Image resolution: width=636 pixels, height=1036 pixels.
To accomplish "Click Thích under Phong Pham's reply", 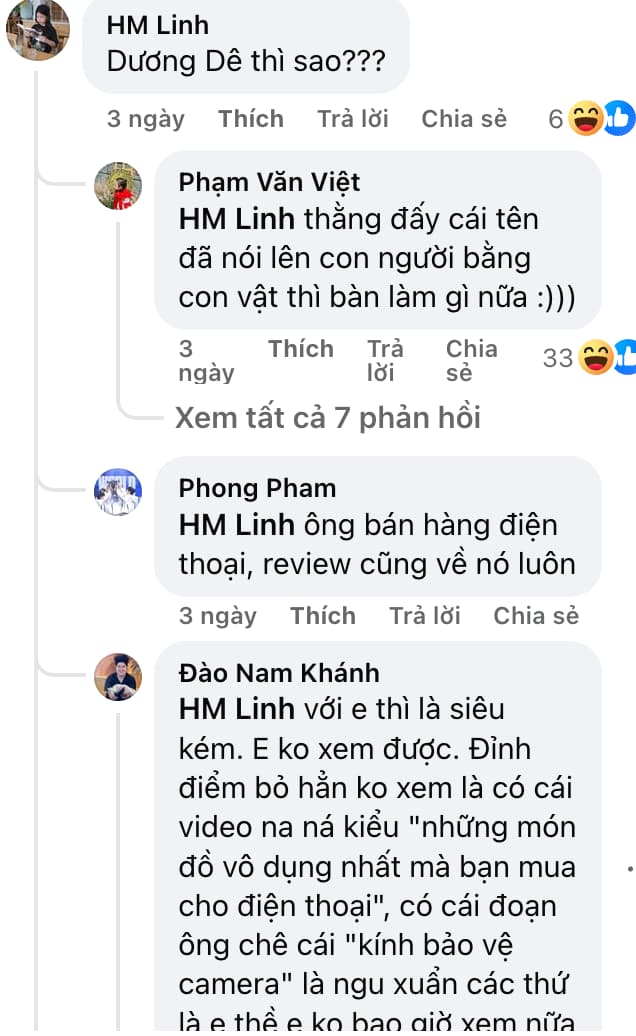I will click(x=323, y=616).
